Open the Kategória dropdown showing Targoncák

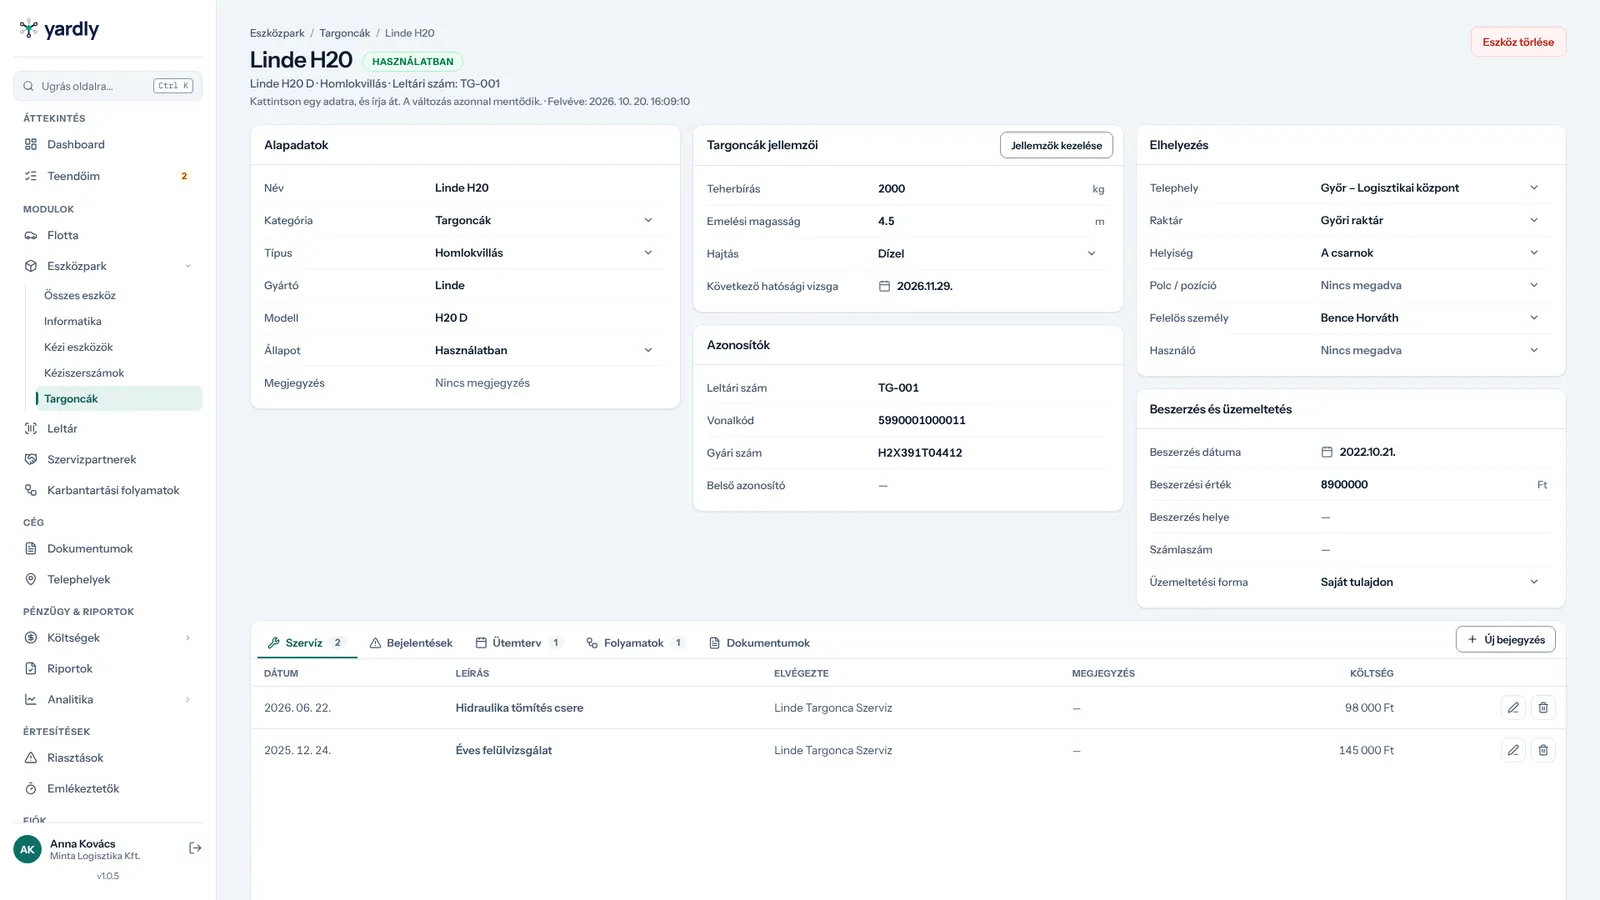(546, 220)
